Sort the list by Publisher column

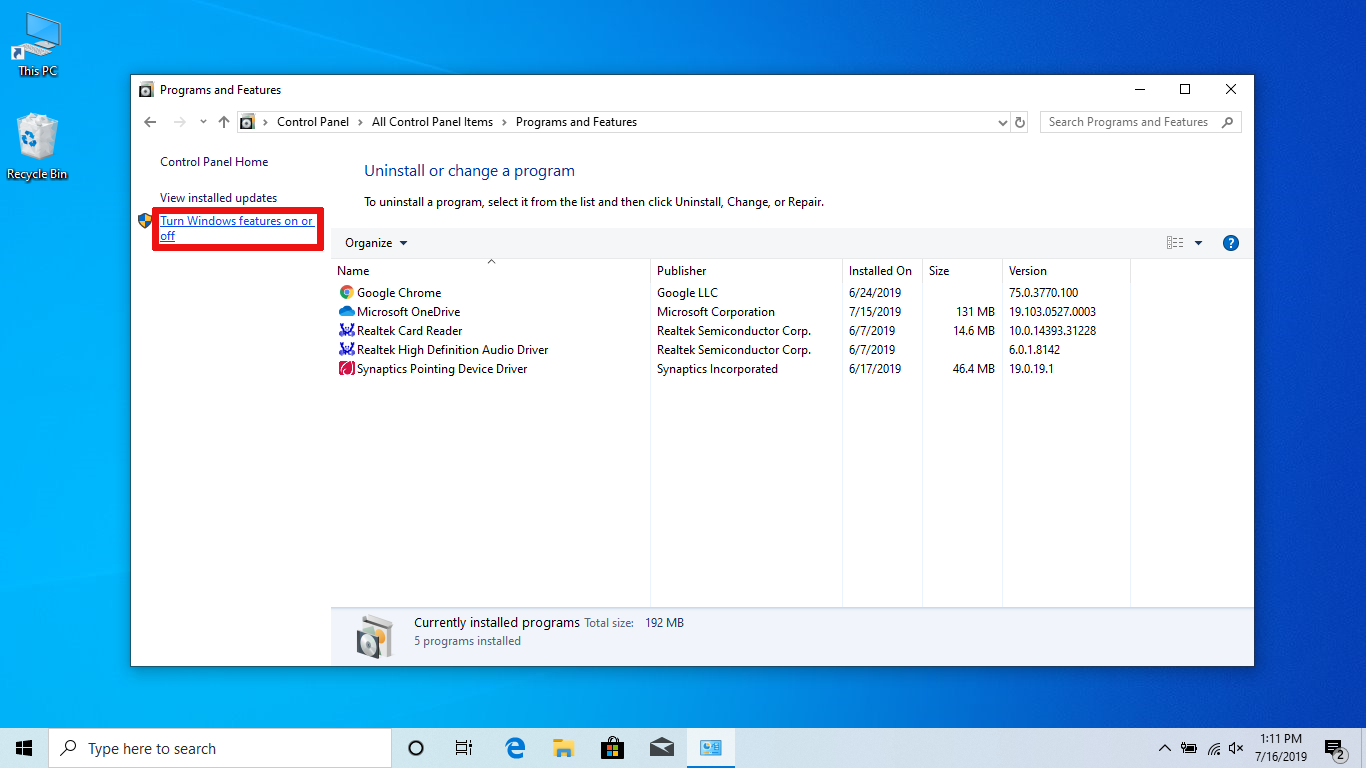(682, 271)
